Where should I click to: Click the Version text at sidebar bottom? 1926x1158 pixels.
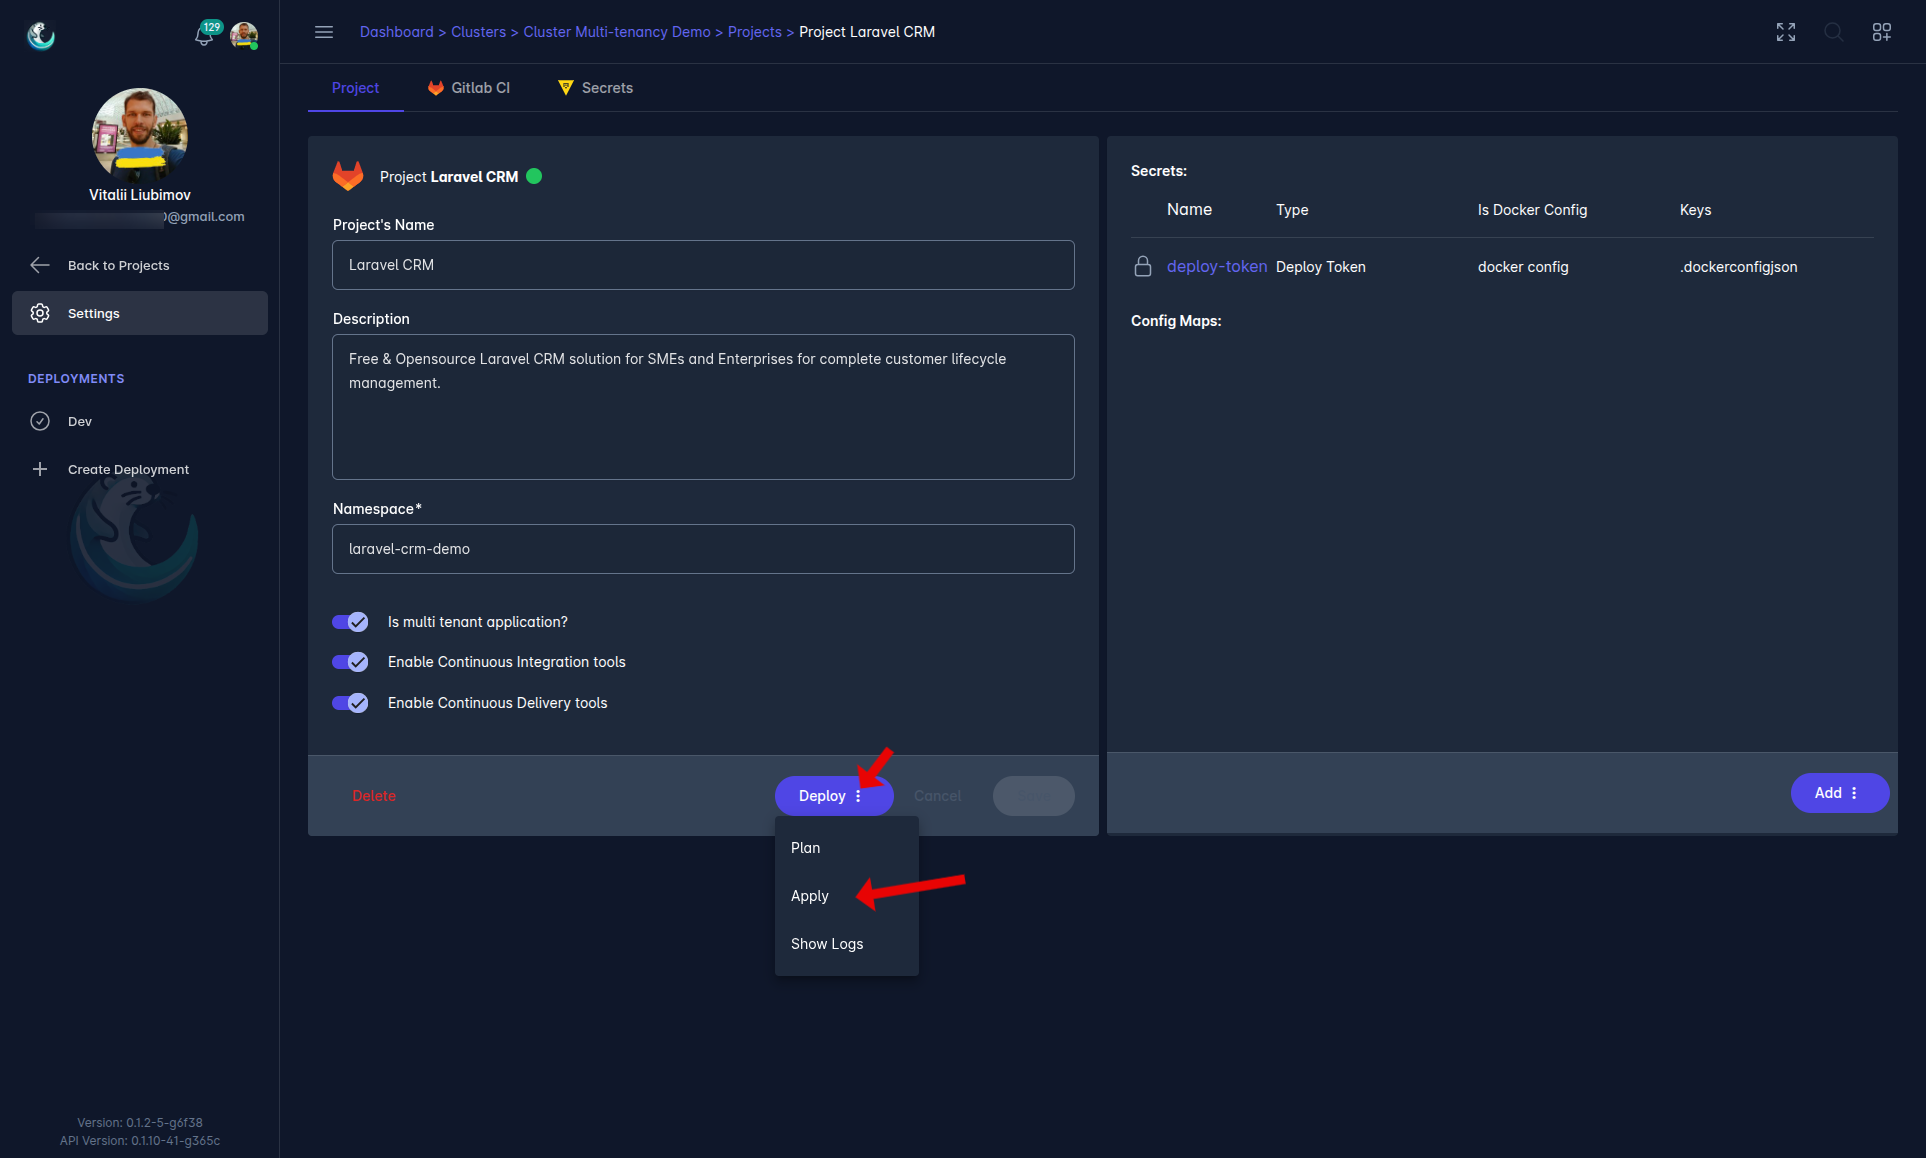coord(140,1123)
